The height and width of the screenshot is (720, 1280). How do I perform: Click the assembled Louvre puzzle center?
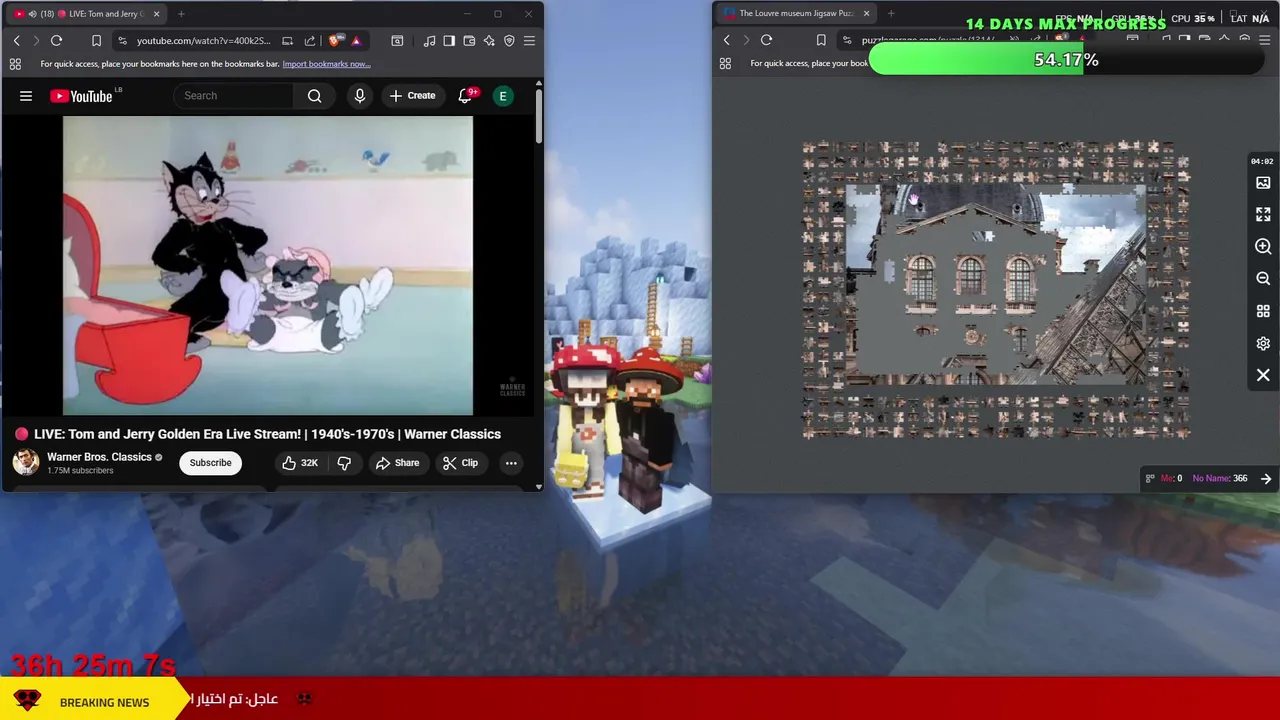tap(996, 284)
